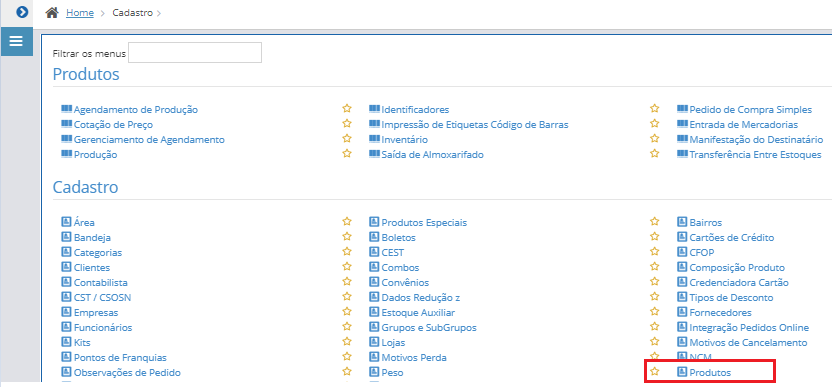Open Tipos de Desconto
832x387 pixels.
(731, 297)
